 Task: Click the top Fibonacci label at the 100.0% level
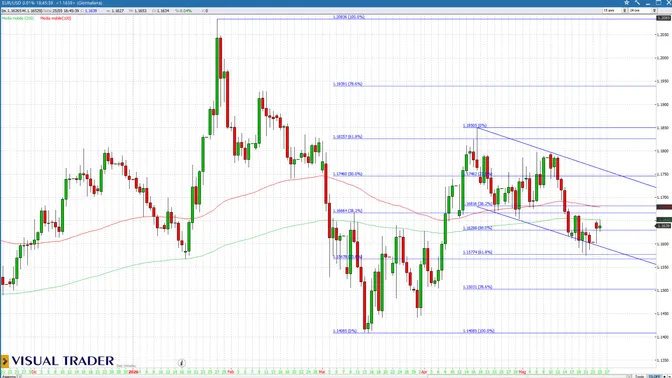click(349, 17)
